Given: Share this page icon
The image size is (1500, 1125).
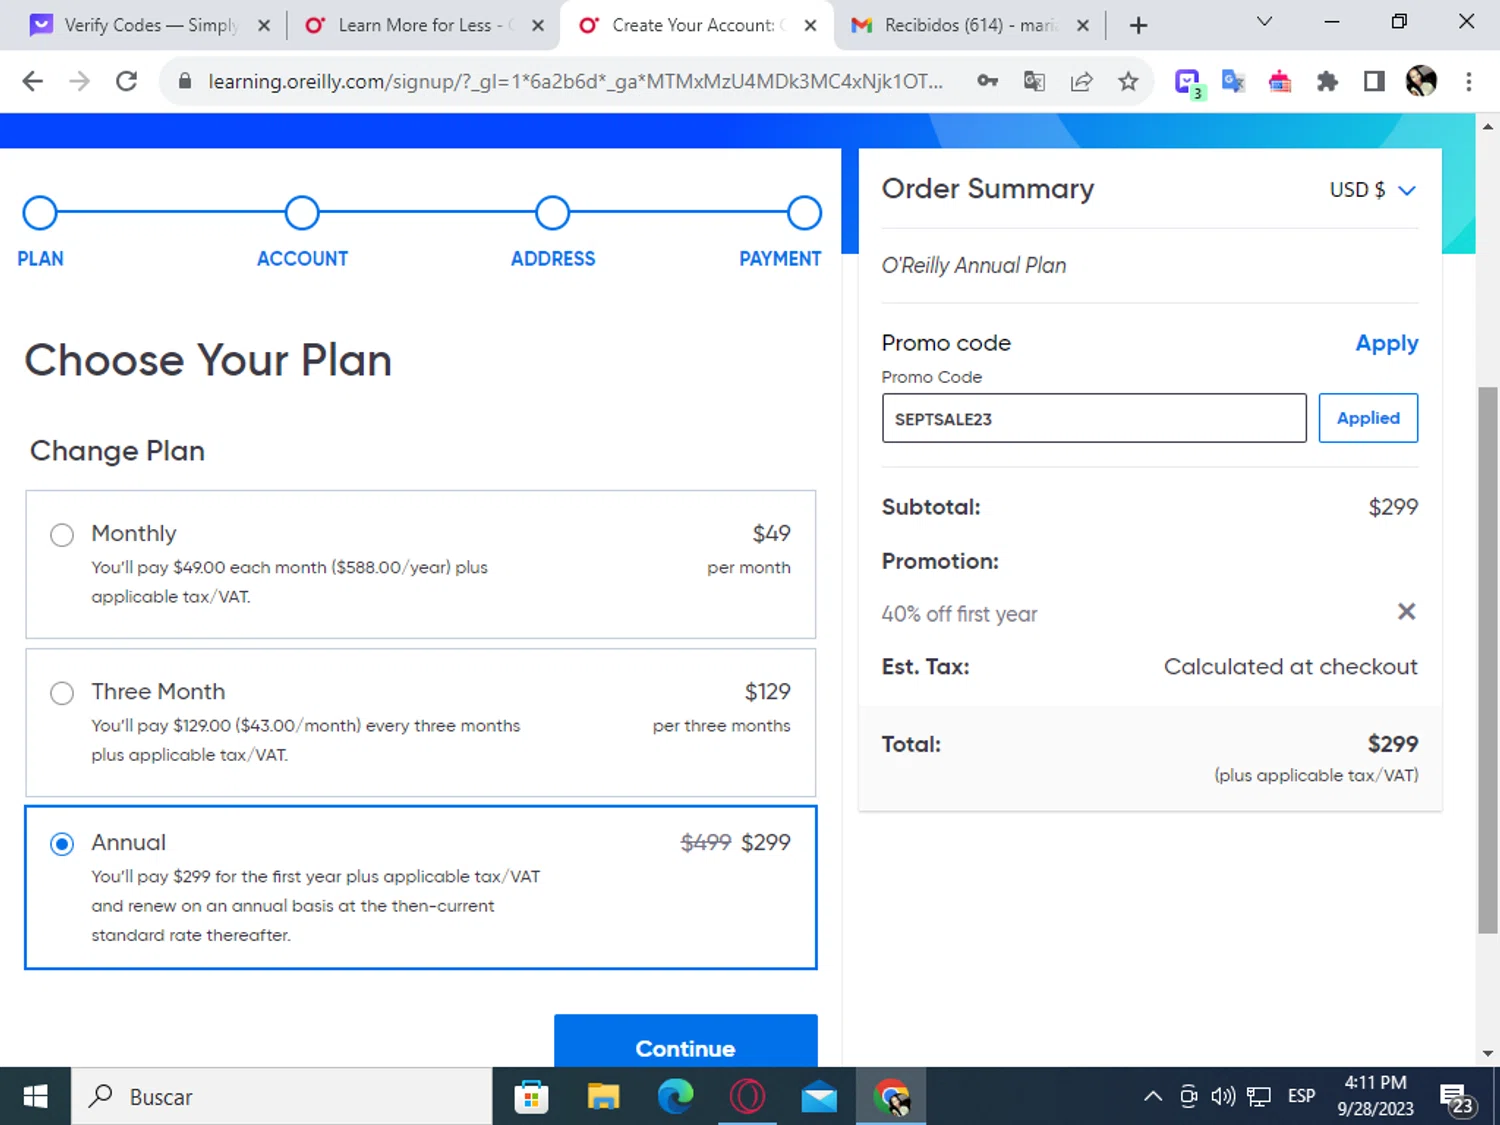Looking at the screenshot, I should click(x=1081, y=82).
